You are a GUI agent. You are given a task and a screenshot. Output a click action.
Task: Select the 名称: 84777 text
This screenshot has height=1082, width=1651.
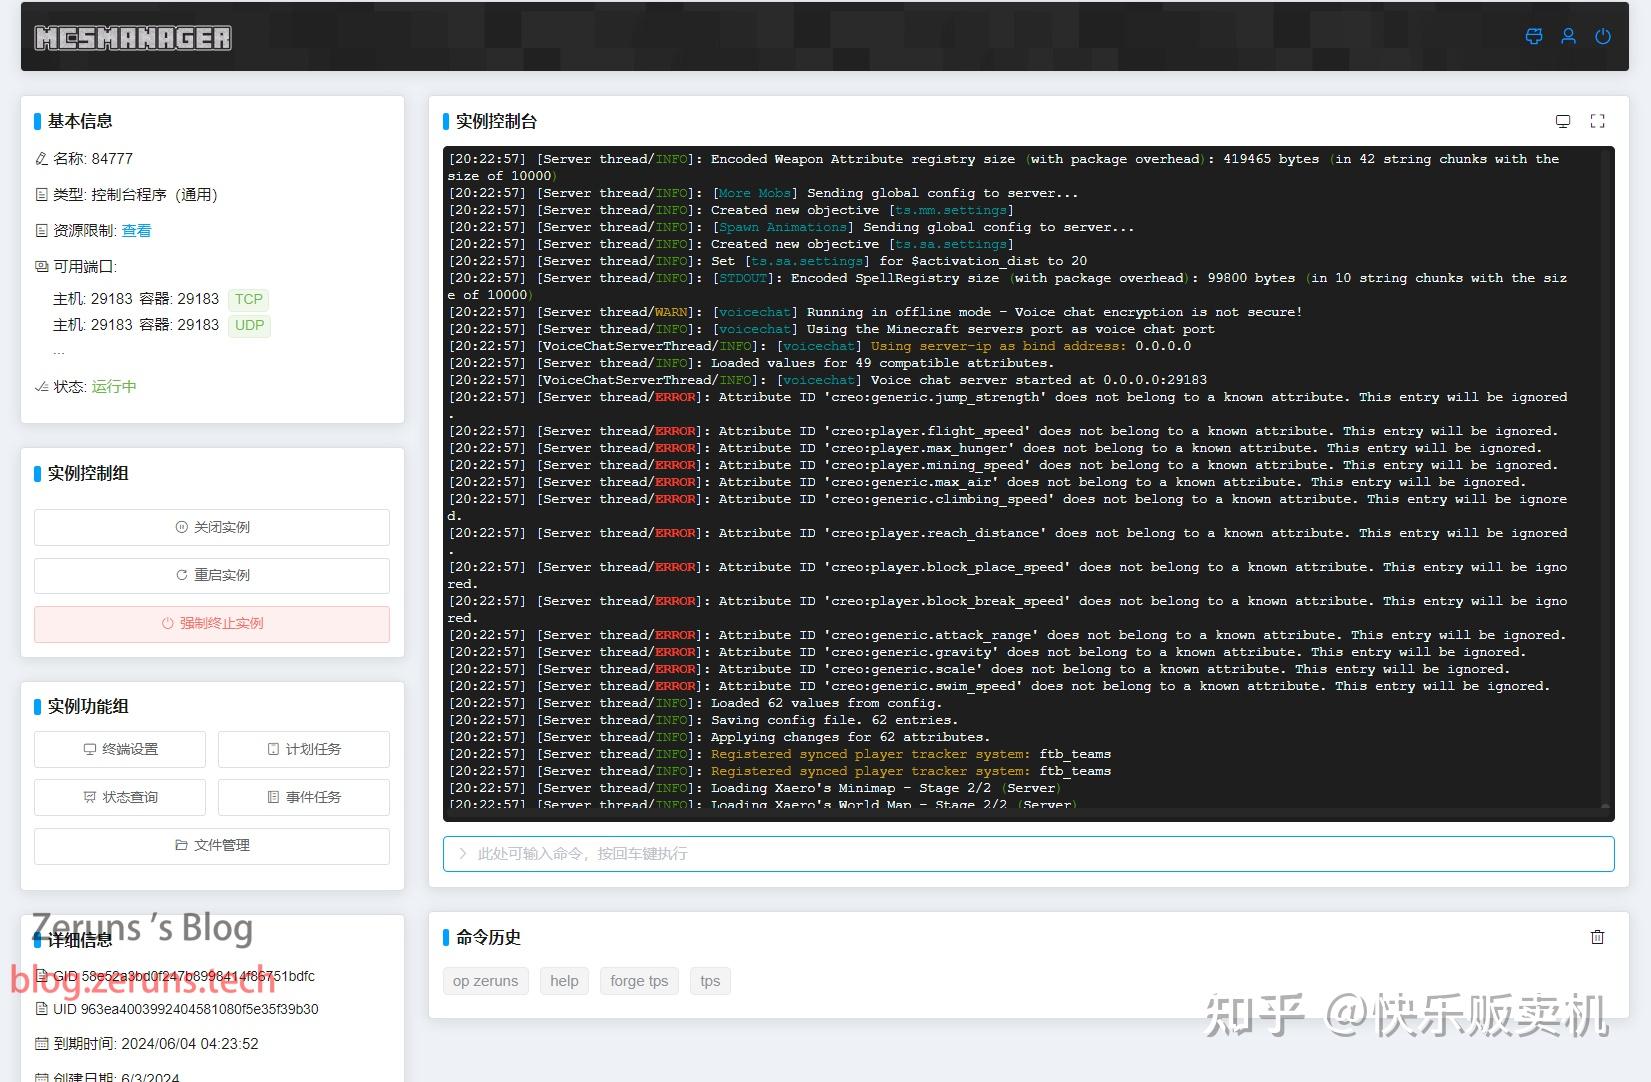tap(93, 159)
